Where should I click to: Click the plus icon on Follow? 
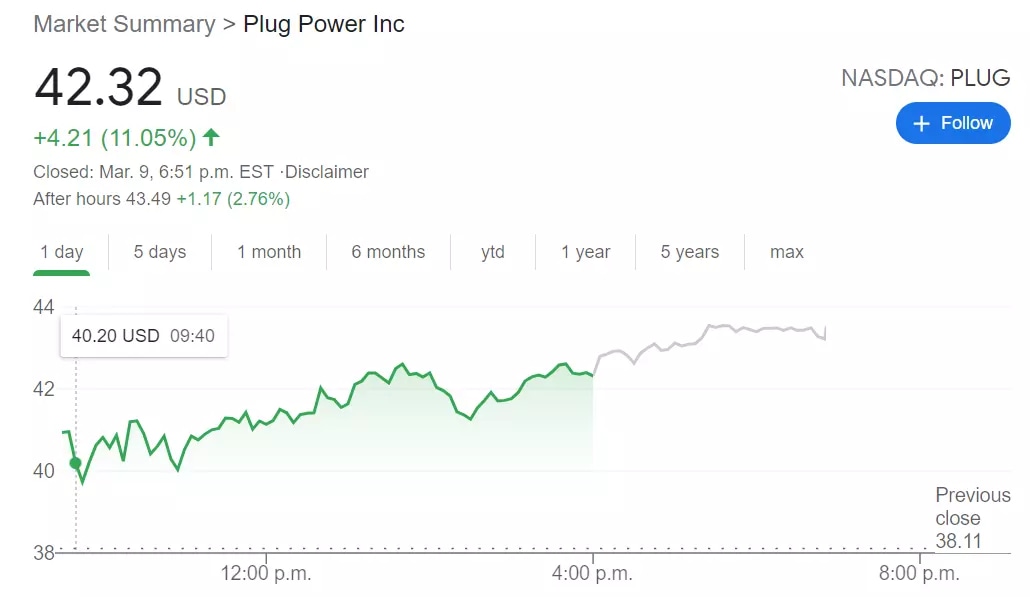tap(921, 123)
